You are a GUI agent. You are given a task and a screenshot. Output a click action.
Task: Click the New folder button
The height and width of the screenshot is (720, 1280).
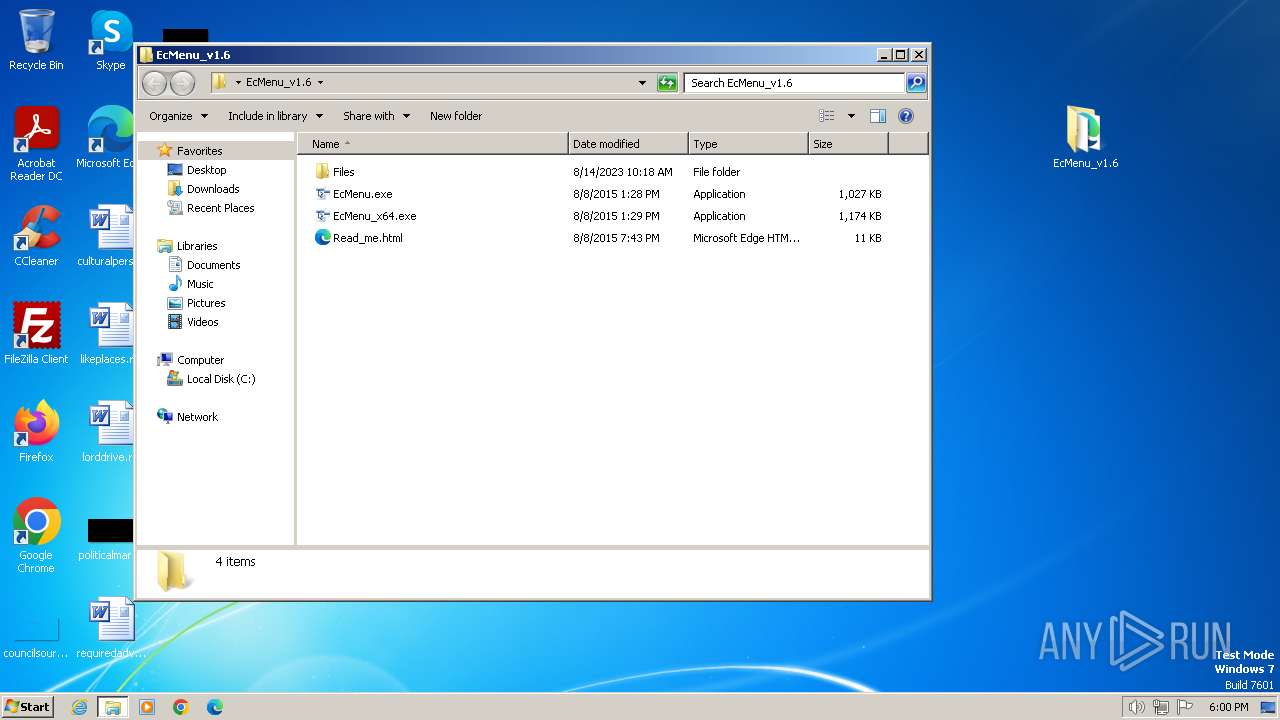tap(456, 116)
